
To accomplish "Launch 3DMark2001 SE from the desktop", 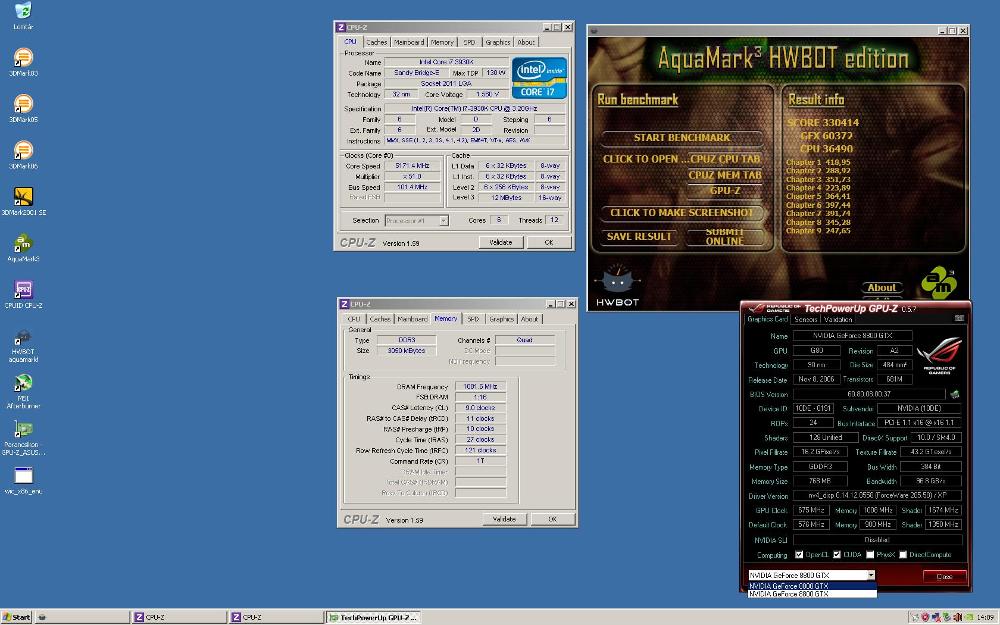I will pos(23,202).
